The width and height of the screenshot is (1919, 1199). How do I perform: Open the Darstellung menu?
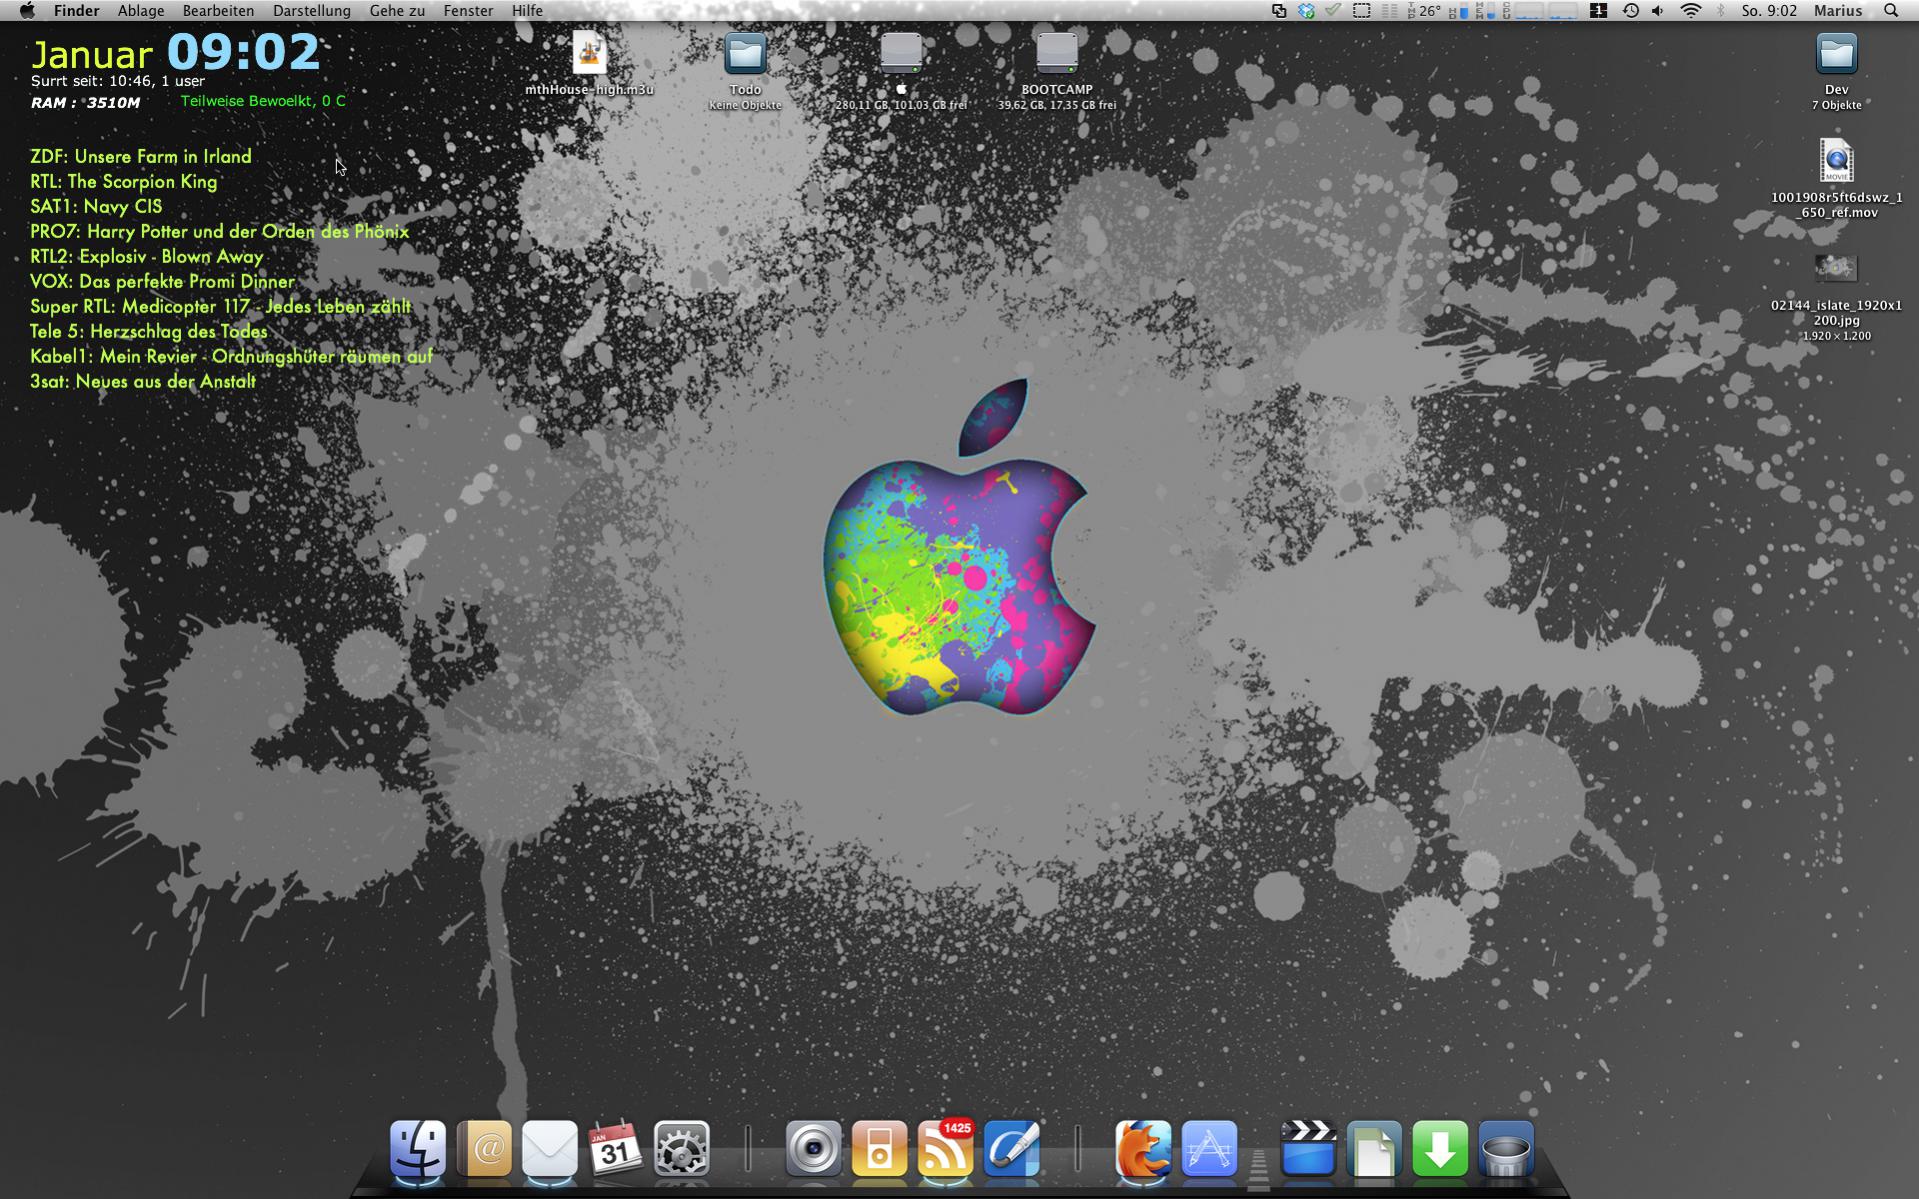click(x=312, y=11)
